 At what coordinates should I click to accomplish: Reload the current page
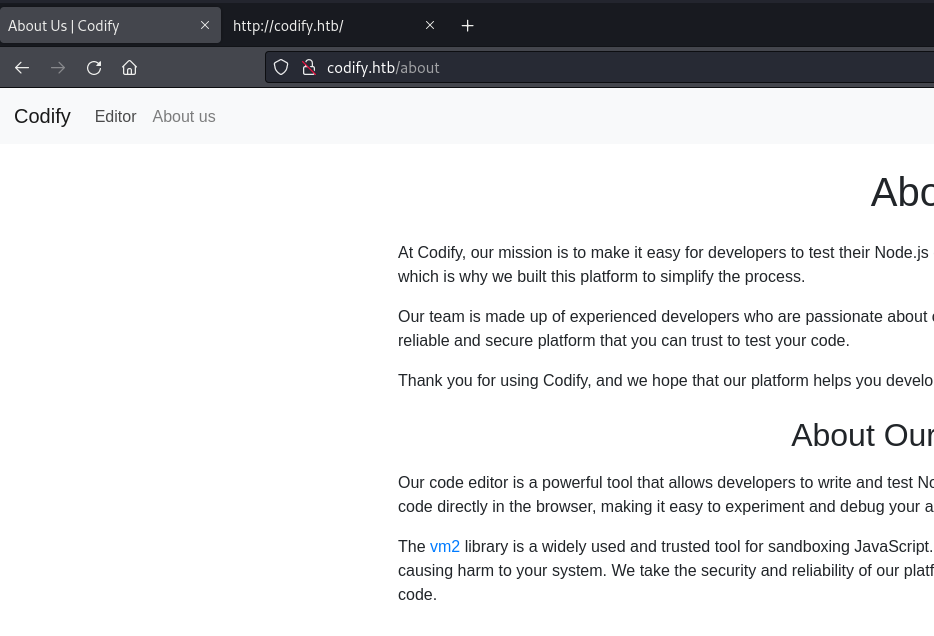coord(94,68)
